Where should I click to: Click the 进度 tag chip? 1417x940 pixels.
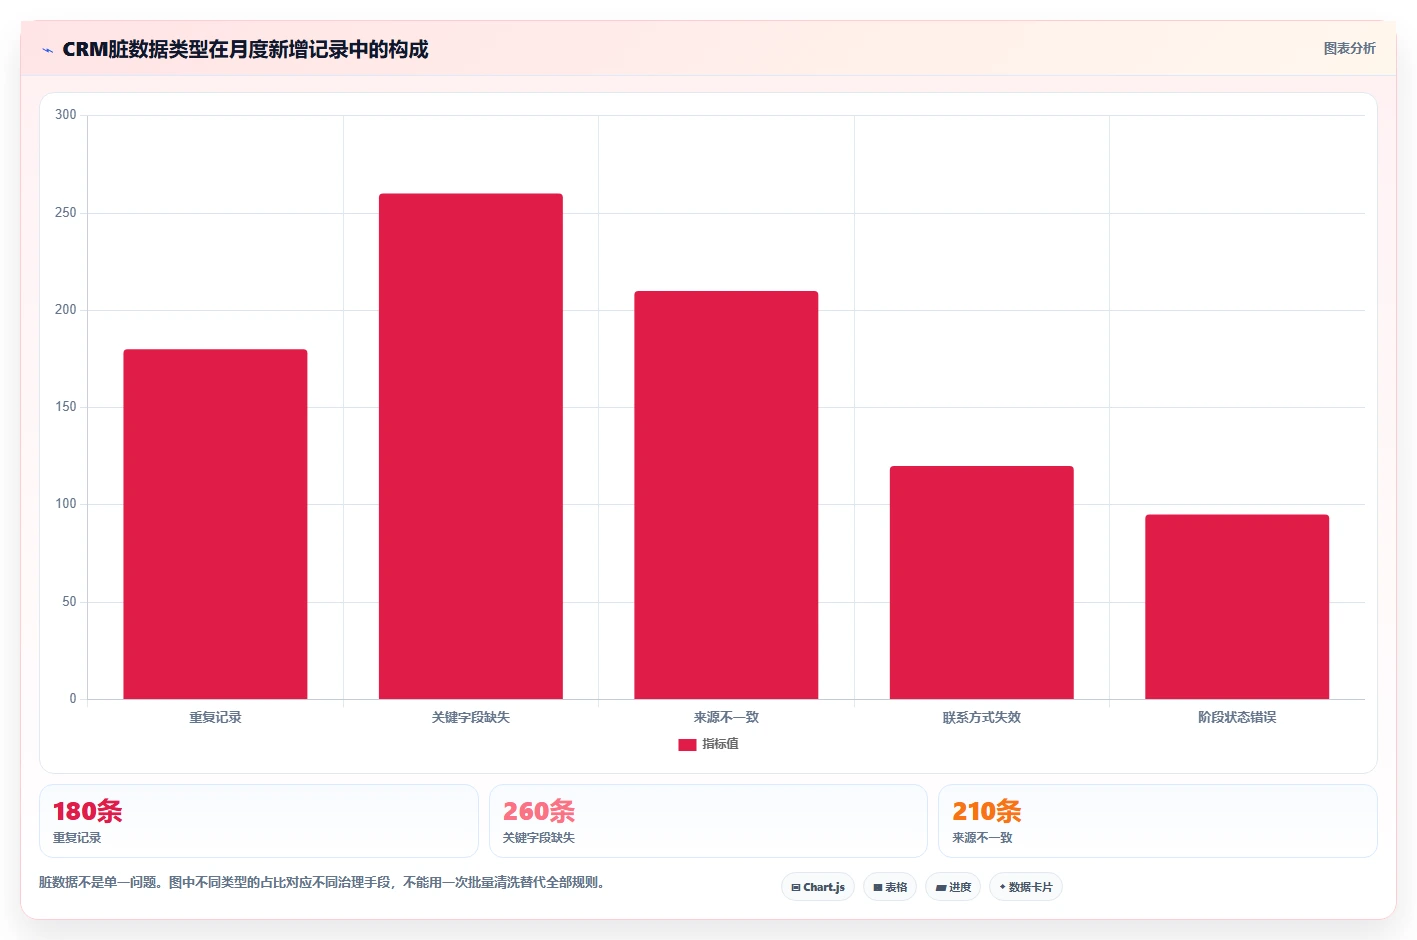click(953, 887)
